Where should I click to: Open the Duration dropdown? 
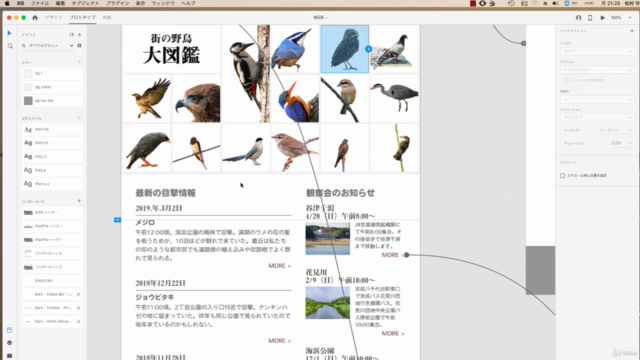tap(621, 143)
